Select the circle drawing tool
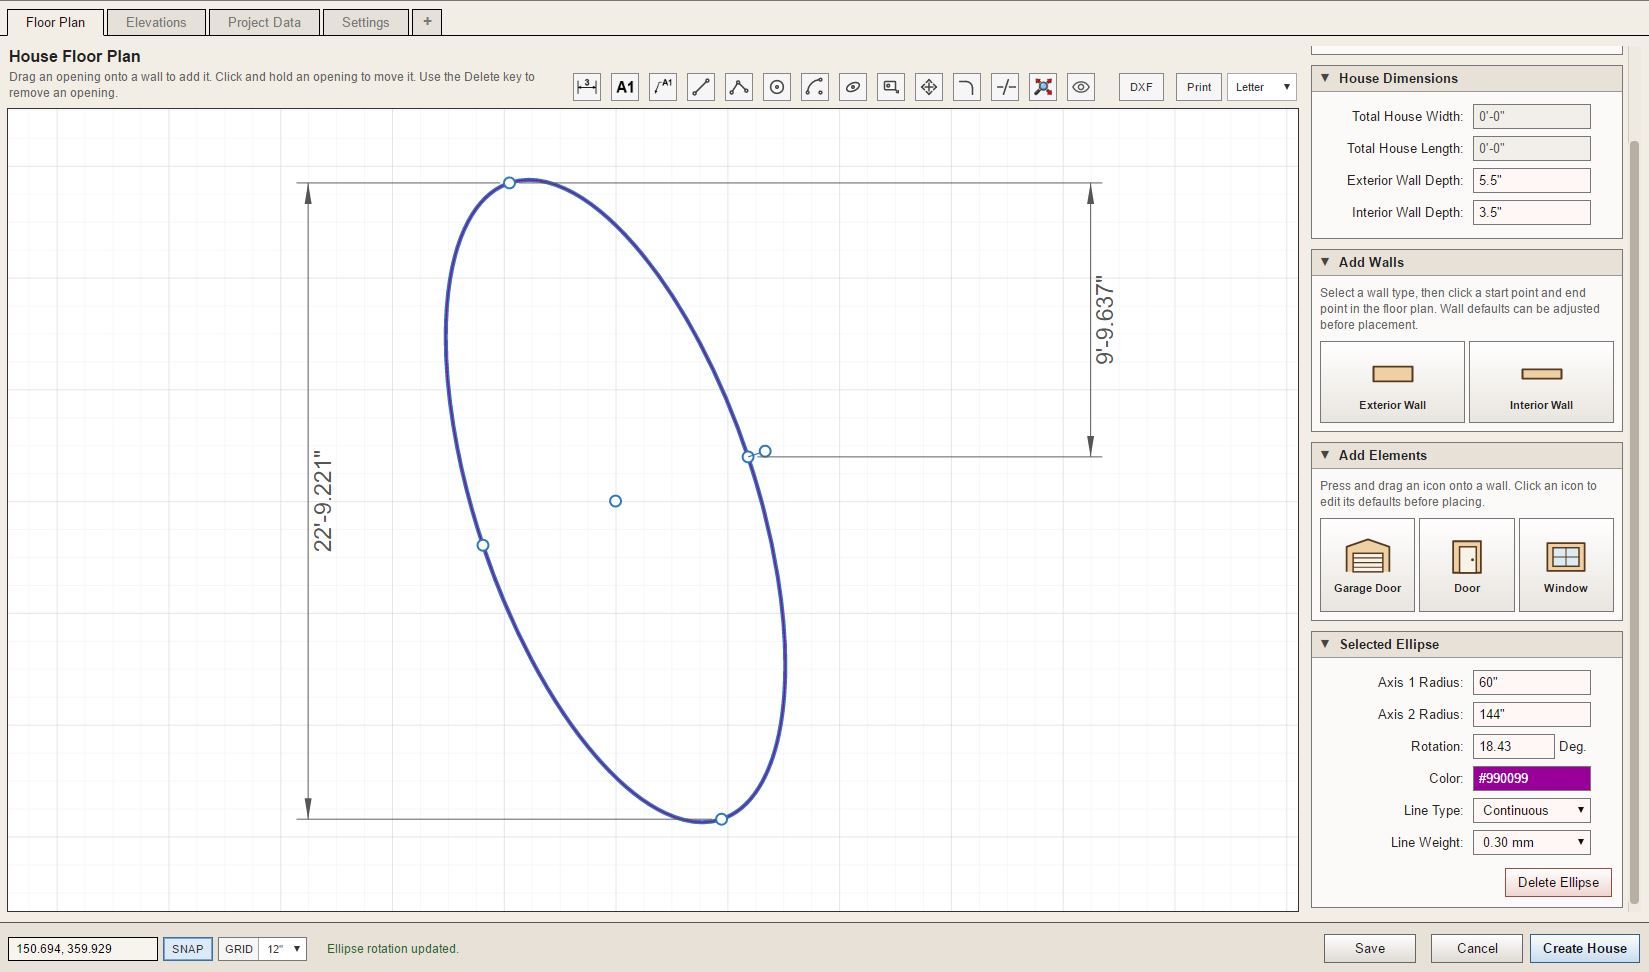The width and height of the screenshot is (1649, 972). pos(777,87)
